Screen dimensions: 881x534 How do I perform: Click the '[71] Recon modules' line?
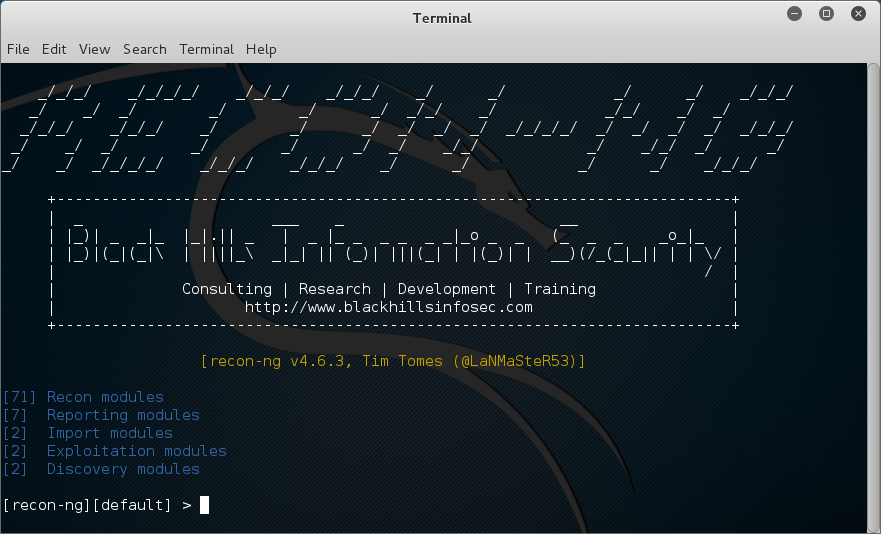point(83,397)
